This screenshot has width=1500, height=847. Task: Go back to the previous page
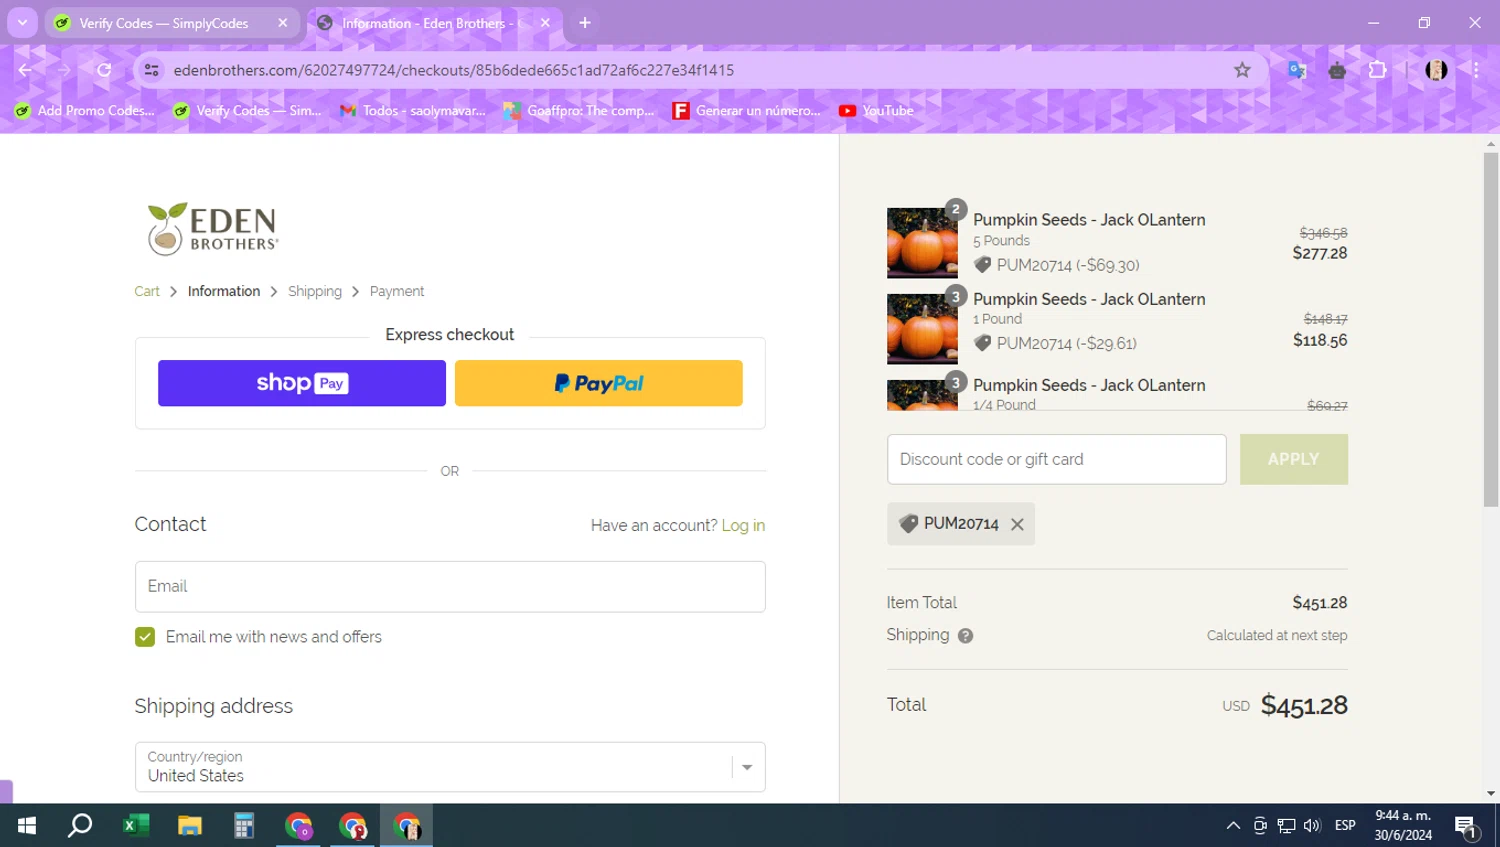pos(25,70)
